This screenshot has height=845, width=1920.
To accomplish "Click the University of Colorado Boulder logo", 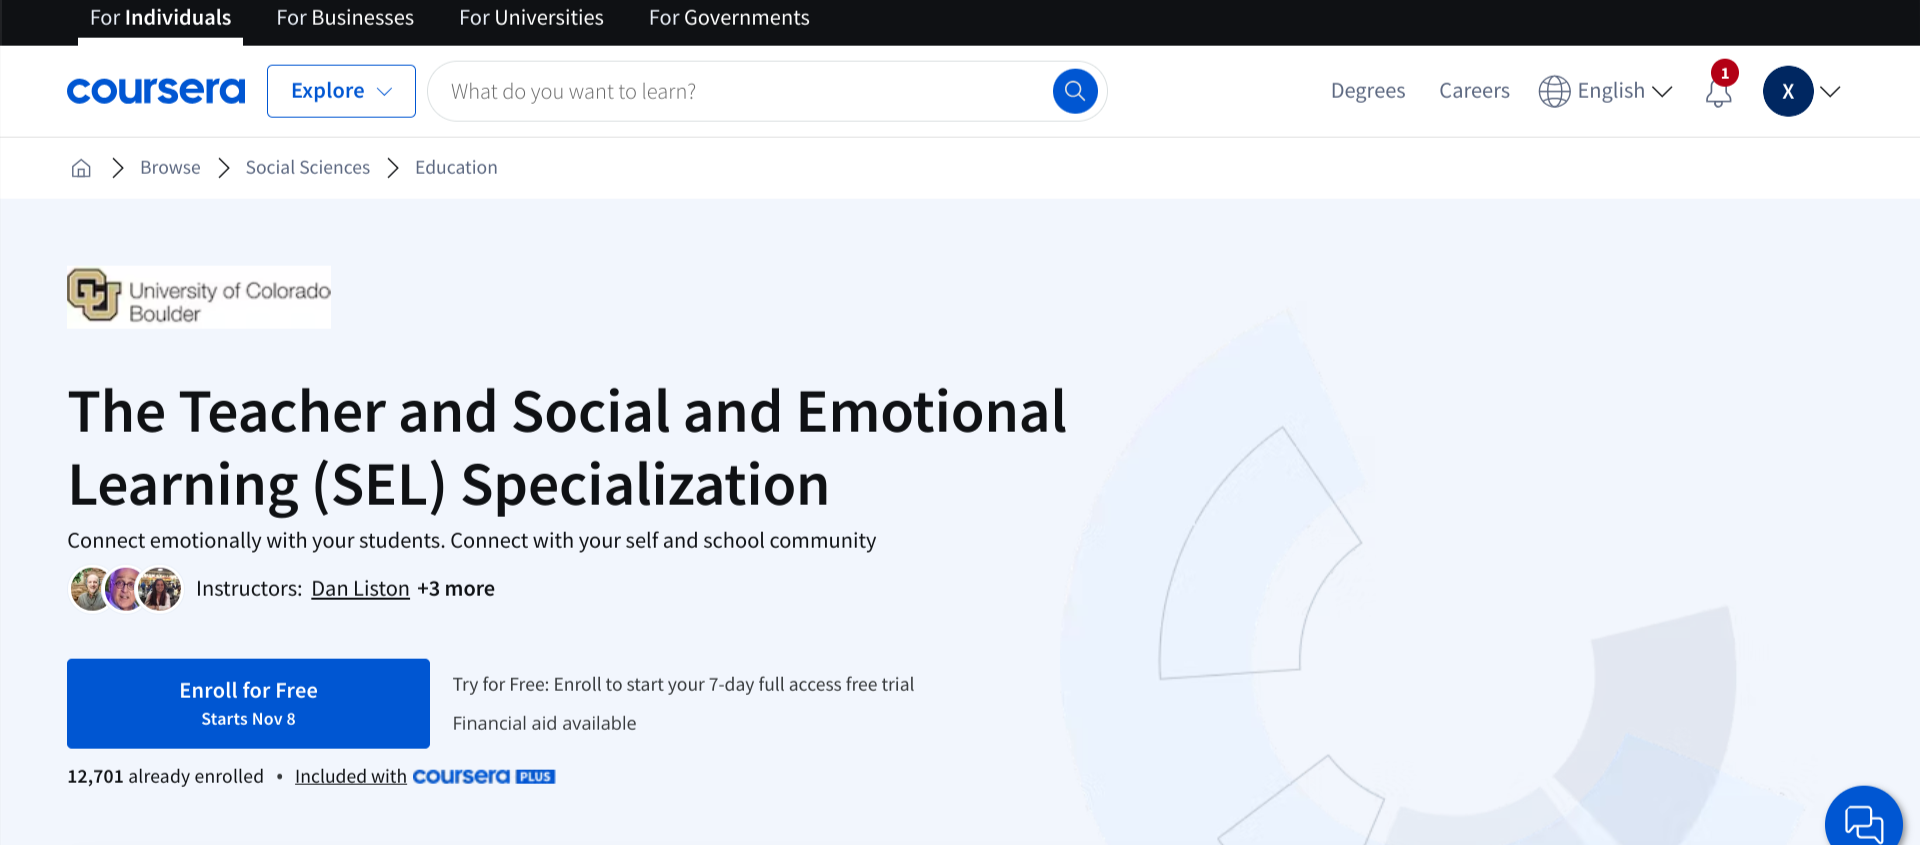I will coord(199,297).
